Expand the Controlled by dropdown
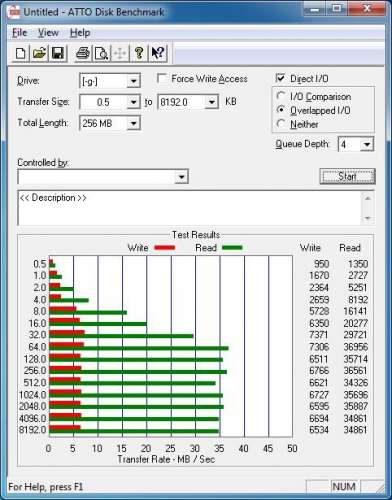 181,177
